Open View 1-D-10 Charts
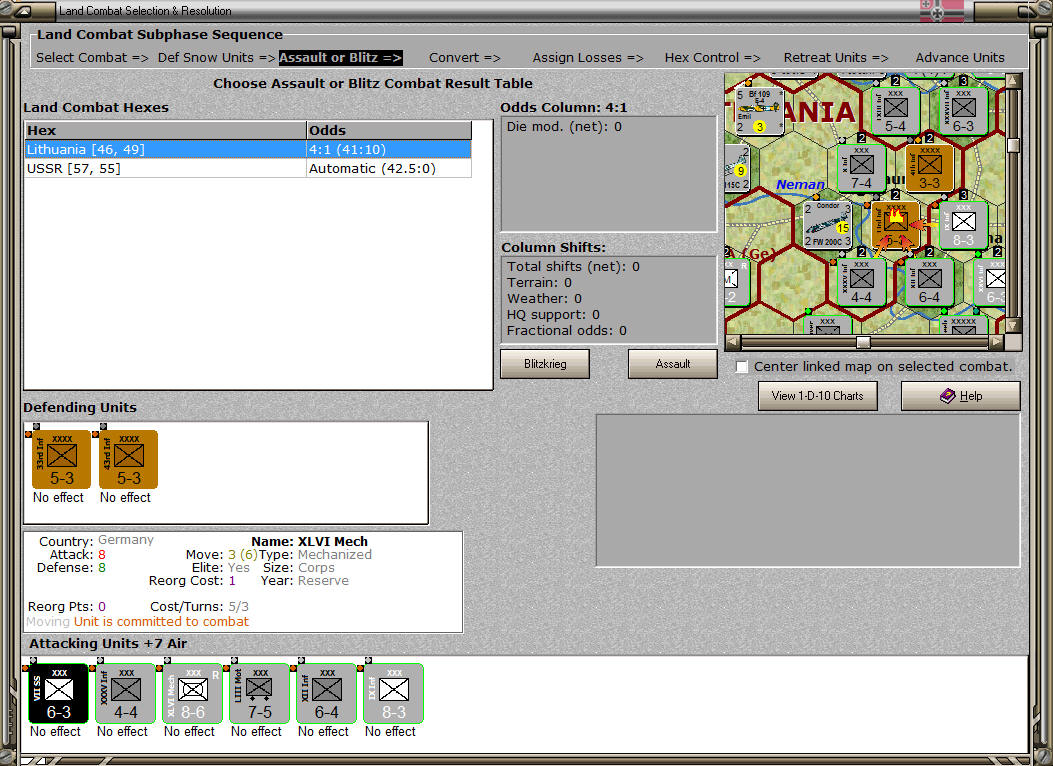The height and width of the screenshot is (766, 1053). 817,396
